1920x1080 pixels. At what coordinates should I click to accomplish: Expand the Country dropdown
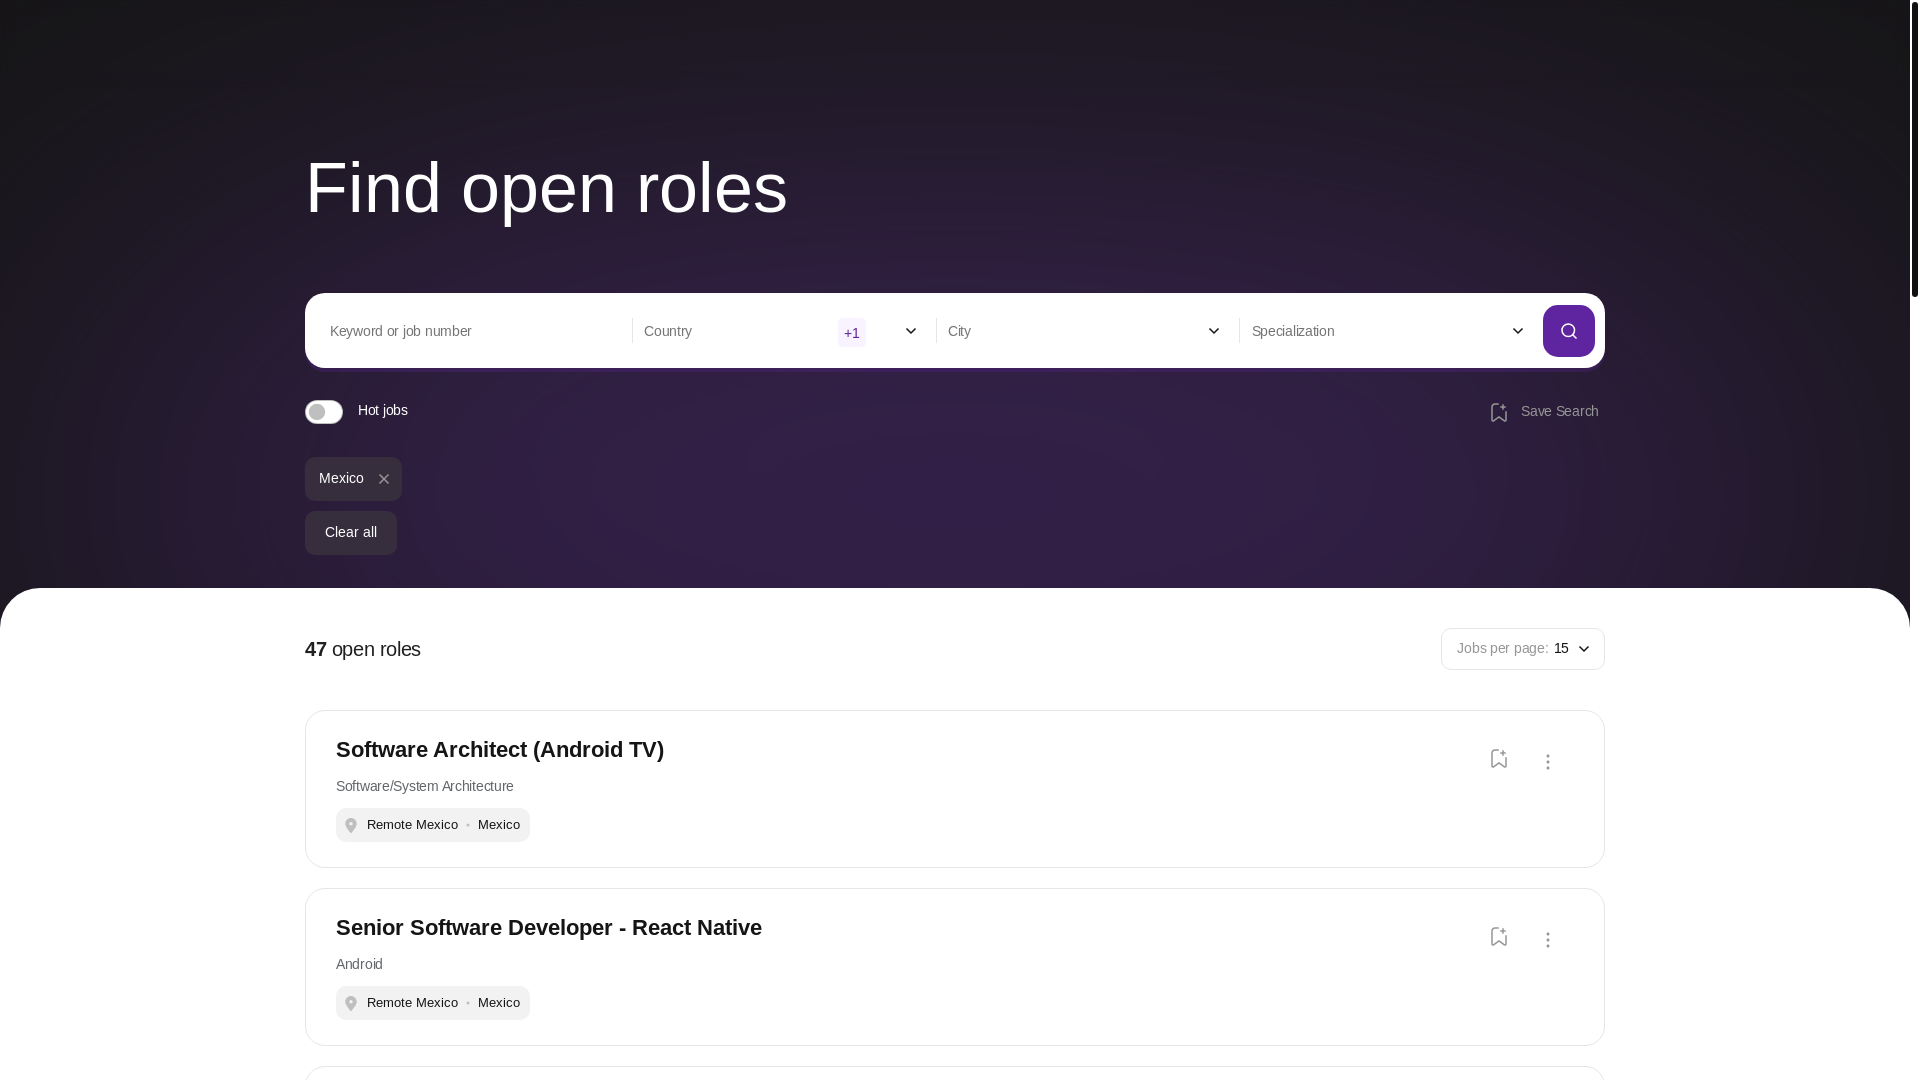coord(910,331)
